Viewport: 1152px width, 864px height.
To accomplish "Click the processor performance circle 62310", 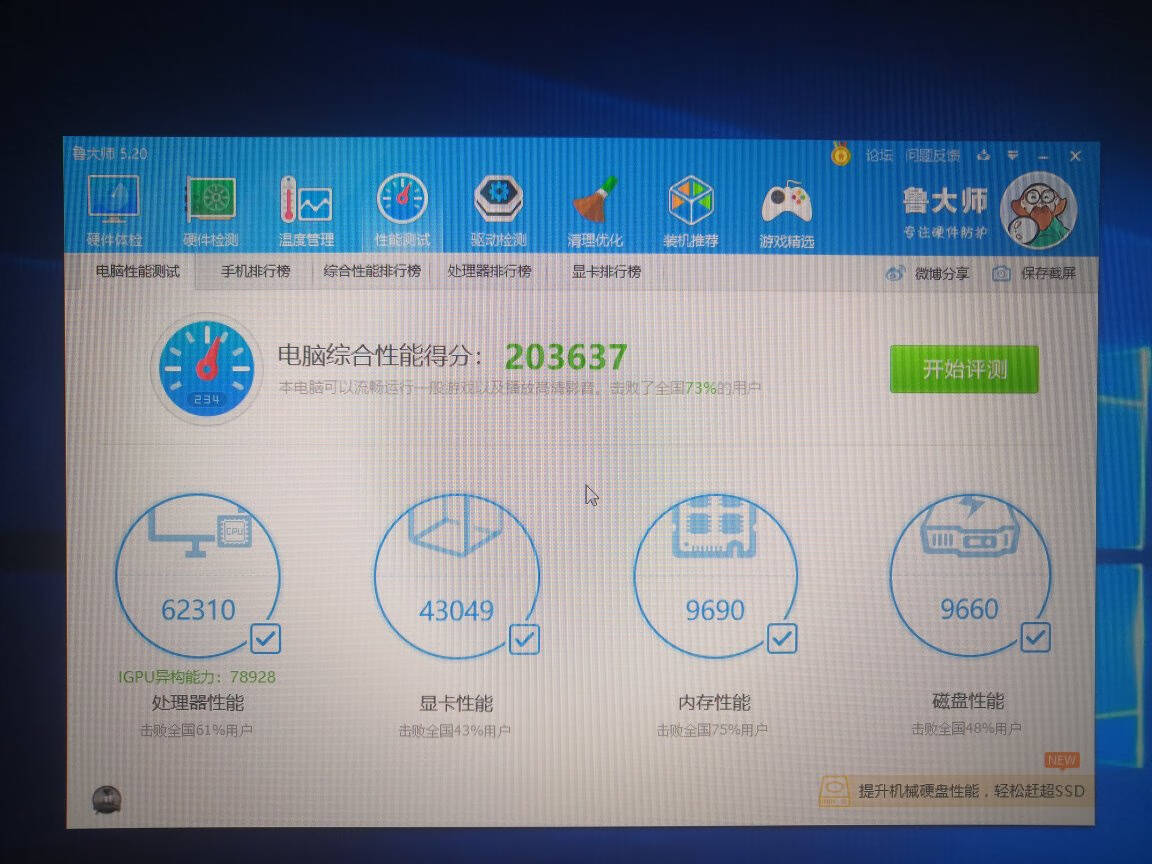I will pyautogui.click(x=198, y=575).
